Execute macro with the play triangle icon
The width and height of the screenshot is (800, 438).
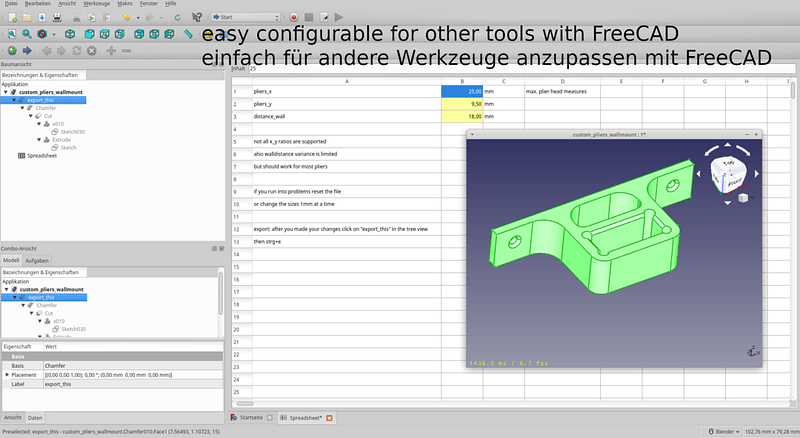tap(339, 17)
